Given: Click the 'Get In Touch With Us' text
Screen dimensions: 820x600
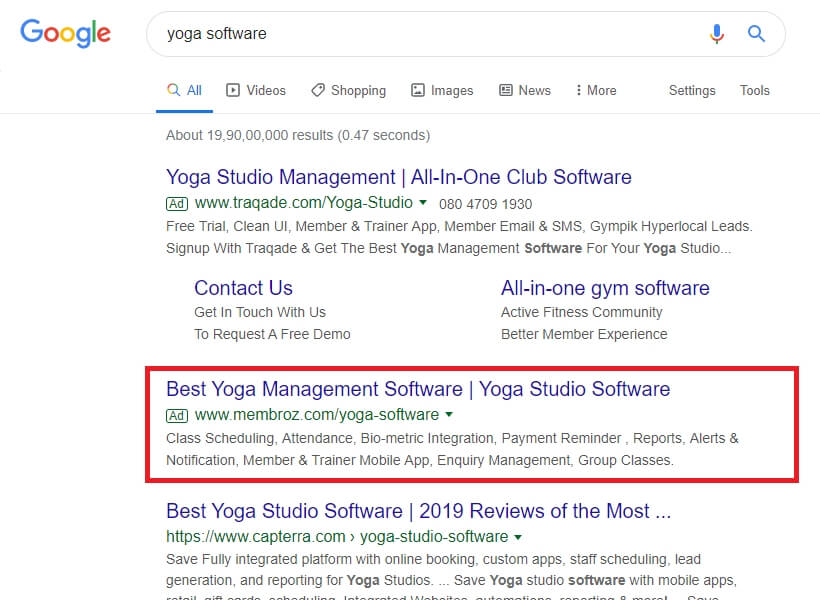Looking at the screenshot, I should [x=260, y=312].
